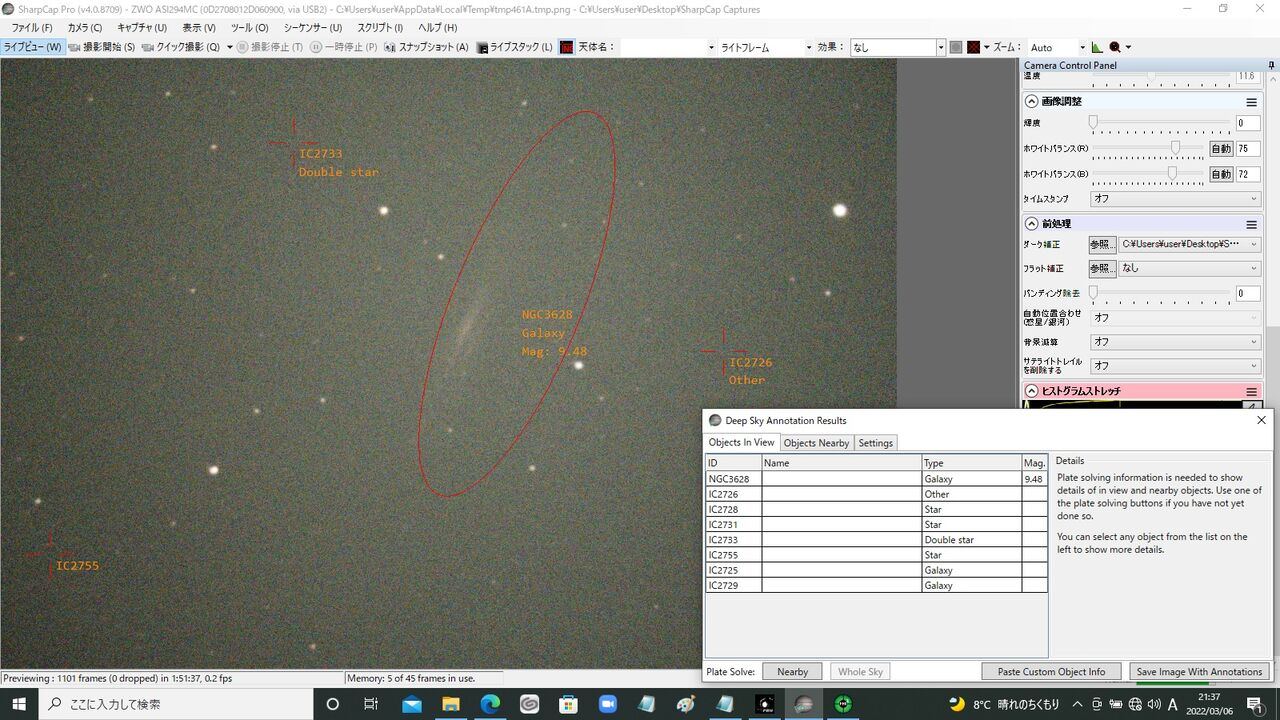Take a スナップショット (A) snapshot
The height and width of the screenshot is (720, 1280).
pos(426,47)
